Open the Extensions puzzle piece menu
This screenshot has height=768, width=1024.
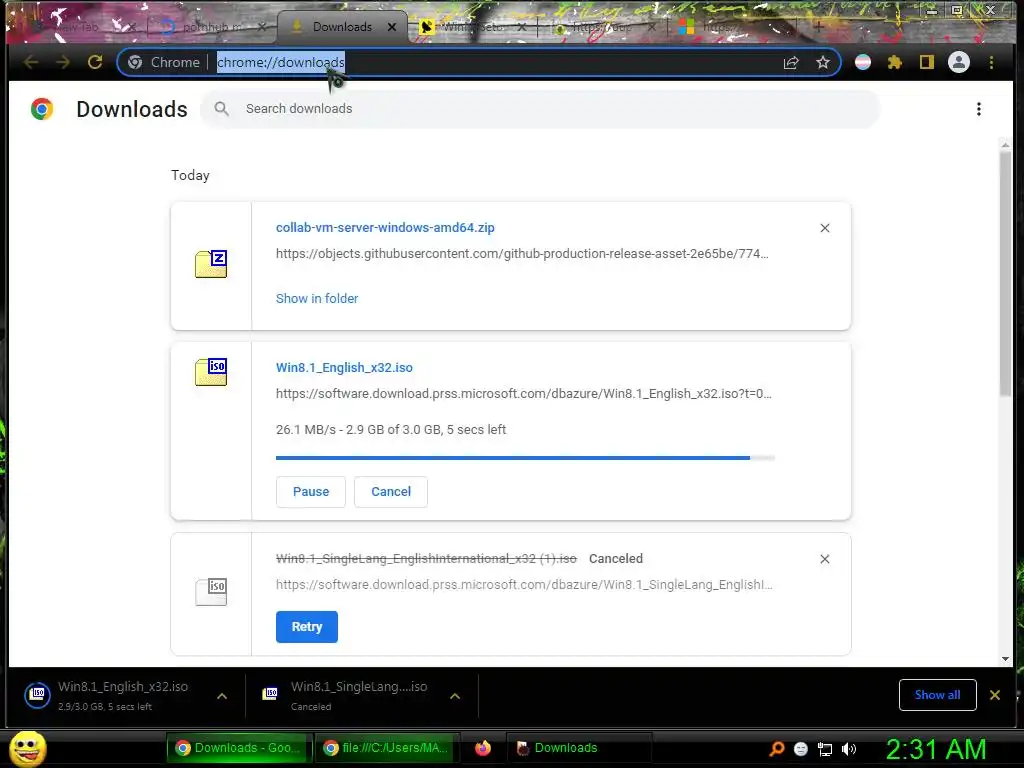pyautogui.click(x=895, y=62)
